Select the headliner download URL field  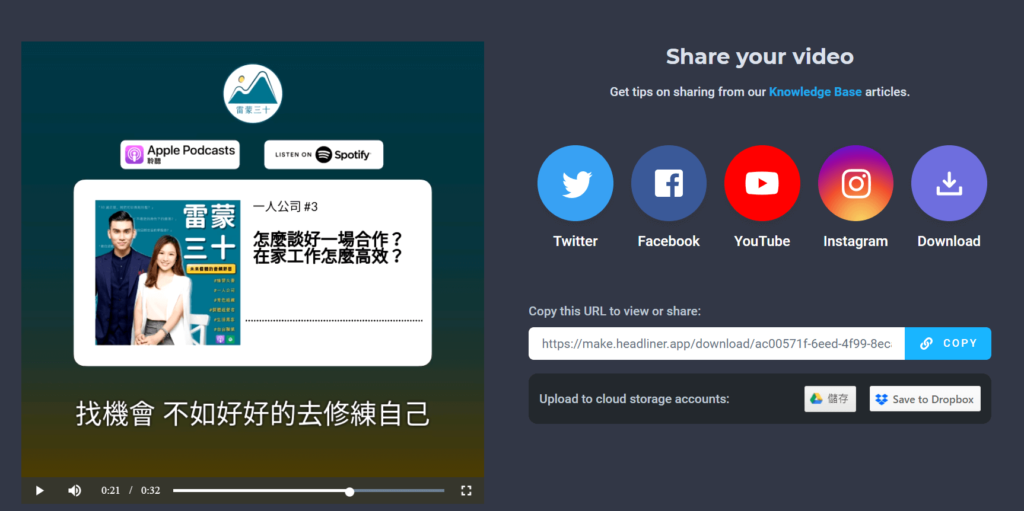click(716, 343)
